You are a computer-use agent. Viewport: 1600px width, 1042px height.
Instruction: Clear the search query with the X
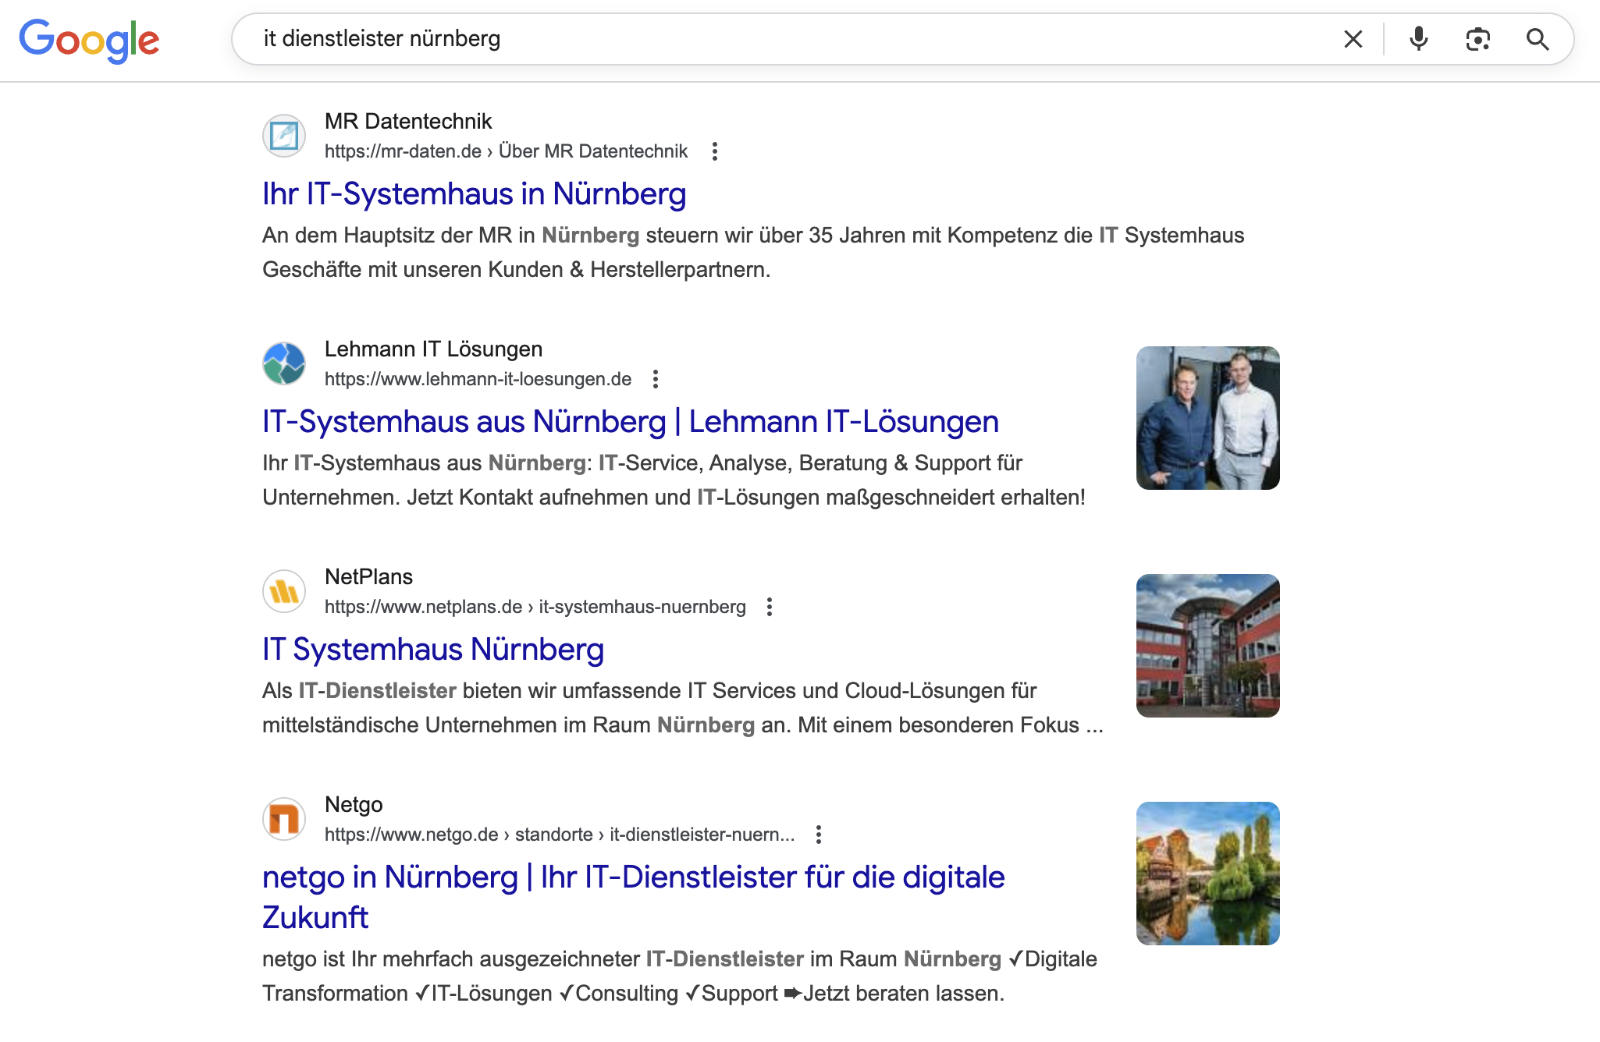tap(1353, 39)
